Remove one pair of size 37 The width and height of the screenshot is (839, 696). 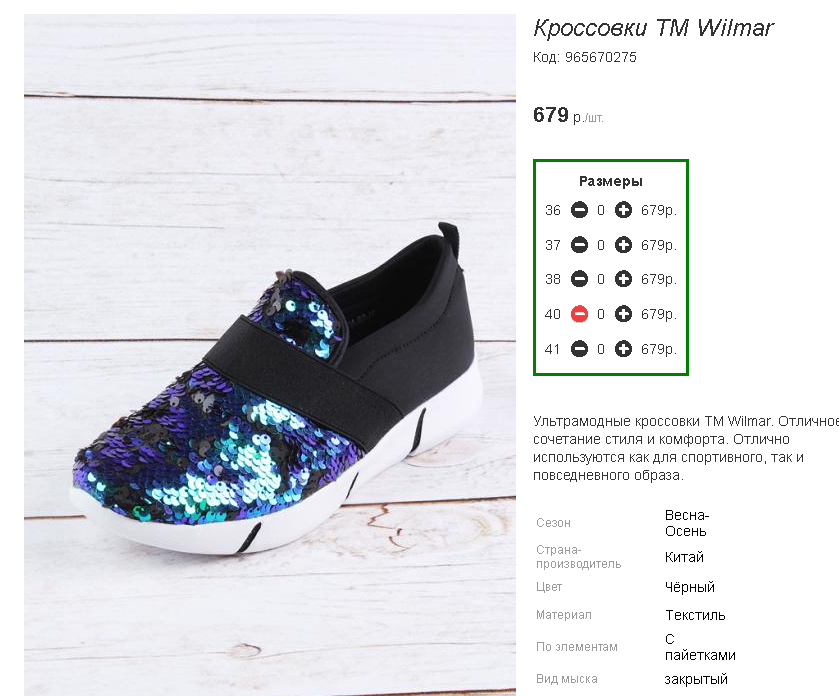pos(579,245)
